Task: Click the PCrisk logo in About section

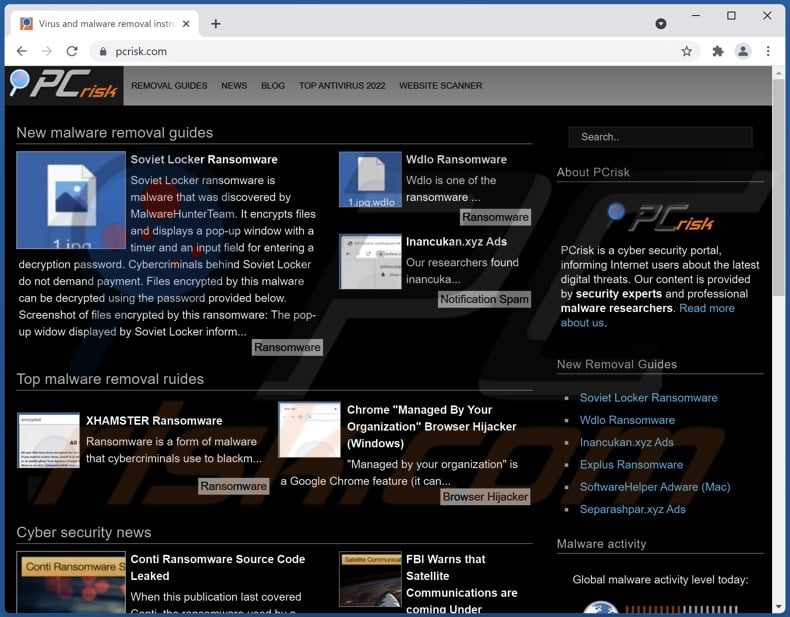Action: pyautogui.click(x=660, y=218)
